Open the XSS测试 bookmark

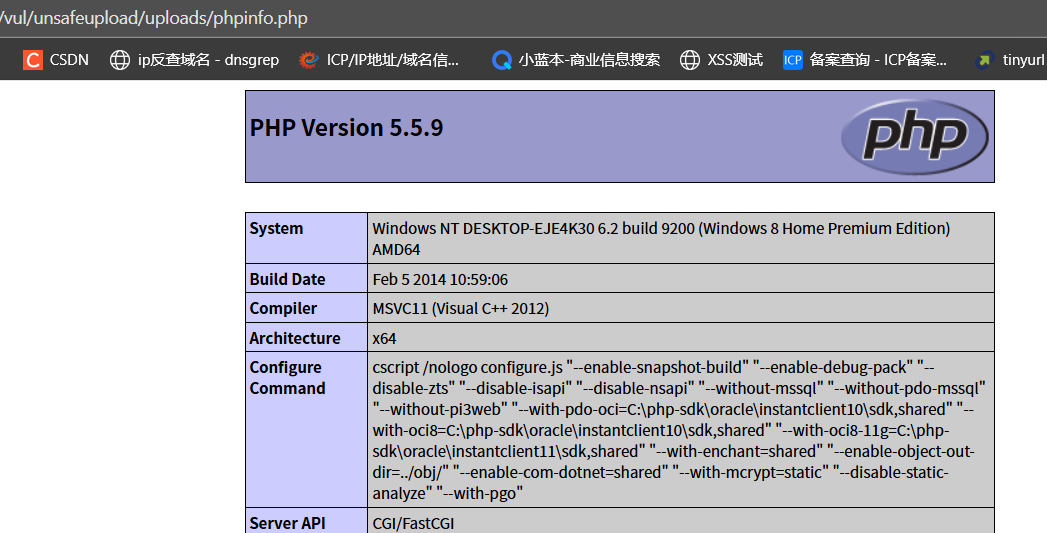(x=735, y=60)
